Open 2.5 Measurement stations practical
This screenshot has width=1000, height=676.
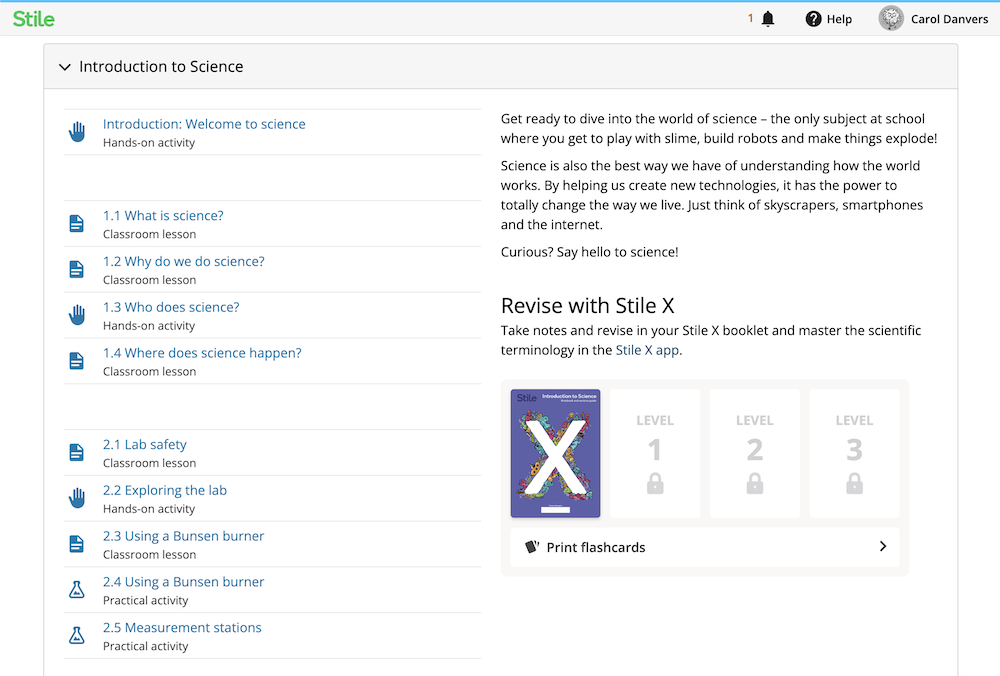(182, 628)
